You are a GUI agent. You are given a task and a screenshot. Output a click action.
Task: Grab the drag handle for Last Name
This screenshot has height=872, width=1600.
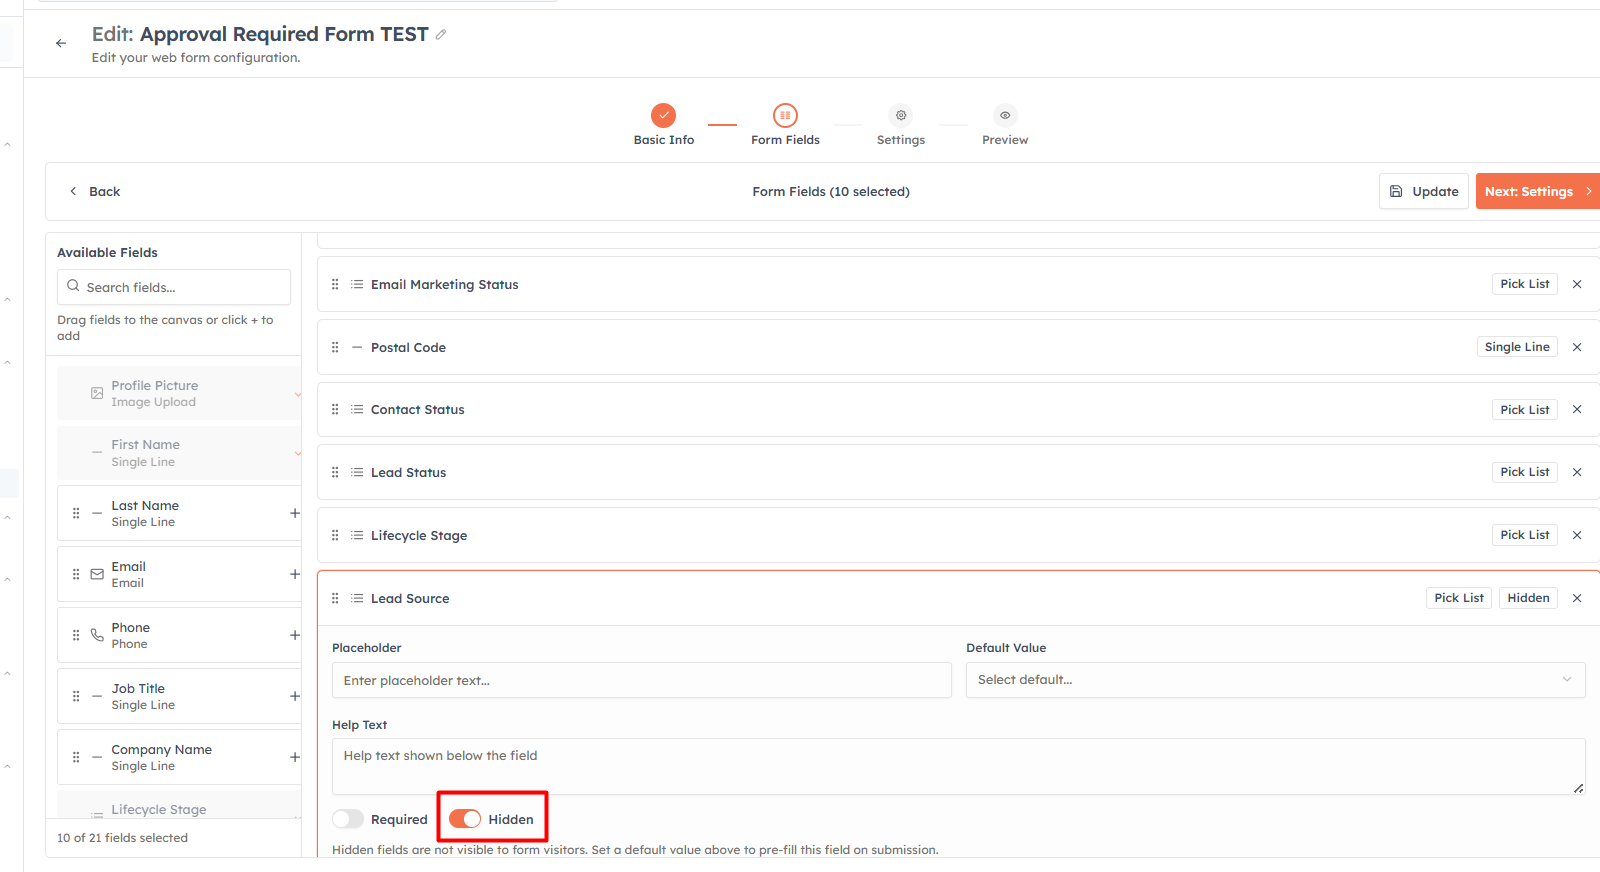76,513
